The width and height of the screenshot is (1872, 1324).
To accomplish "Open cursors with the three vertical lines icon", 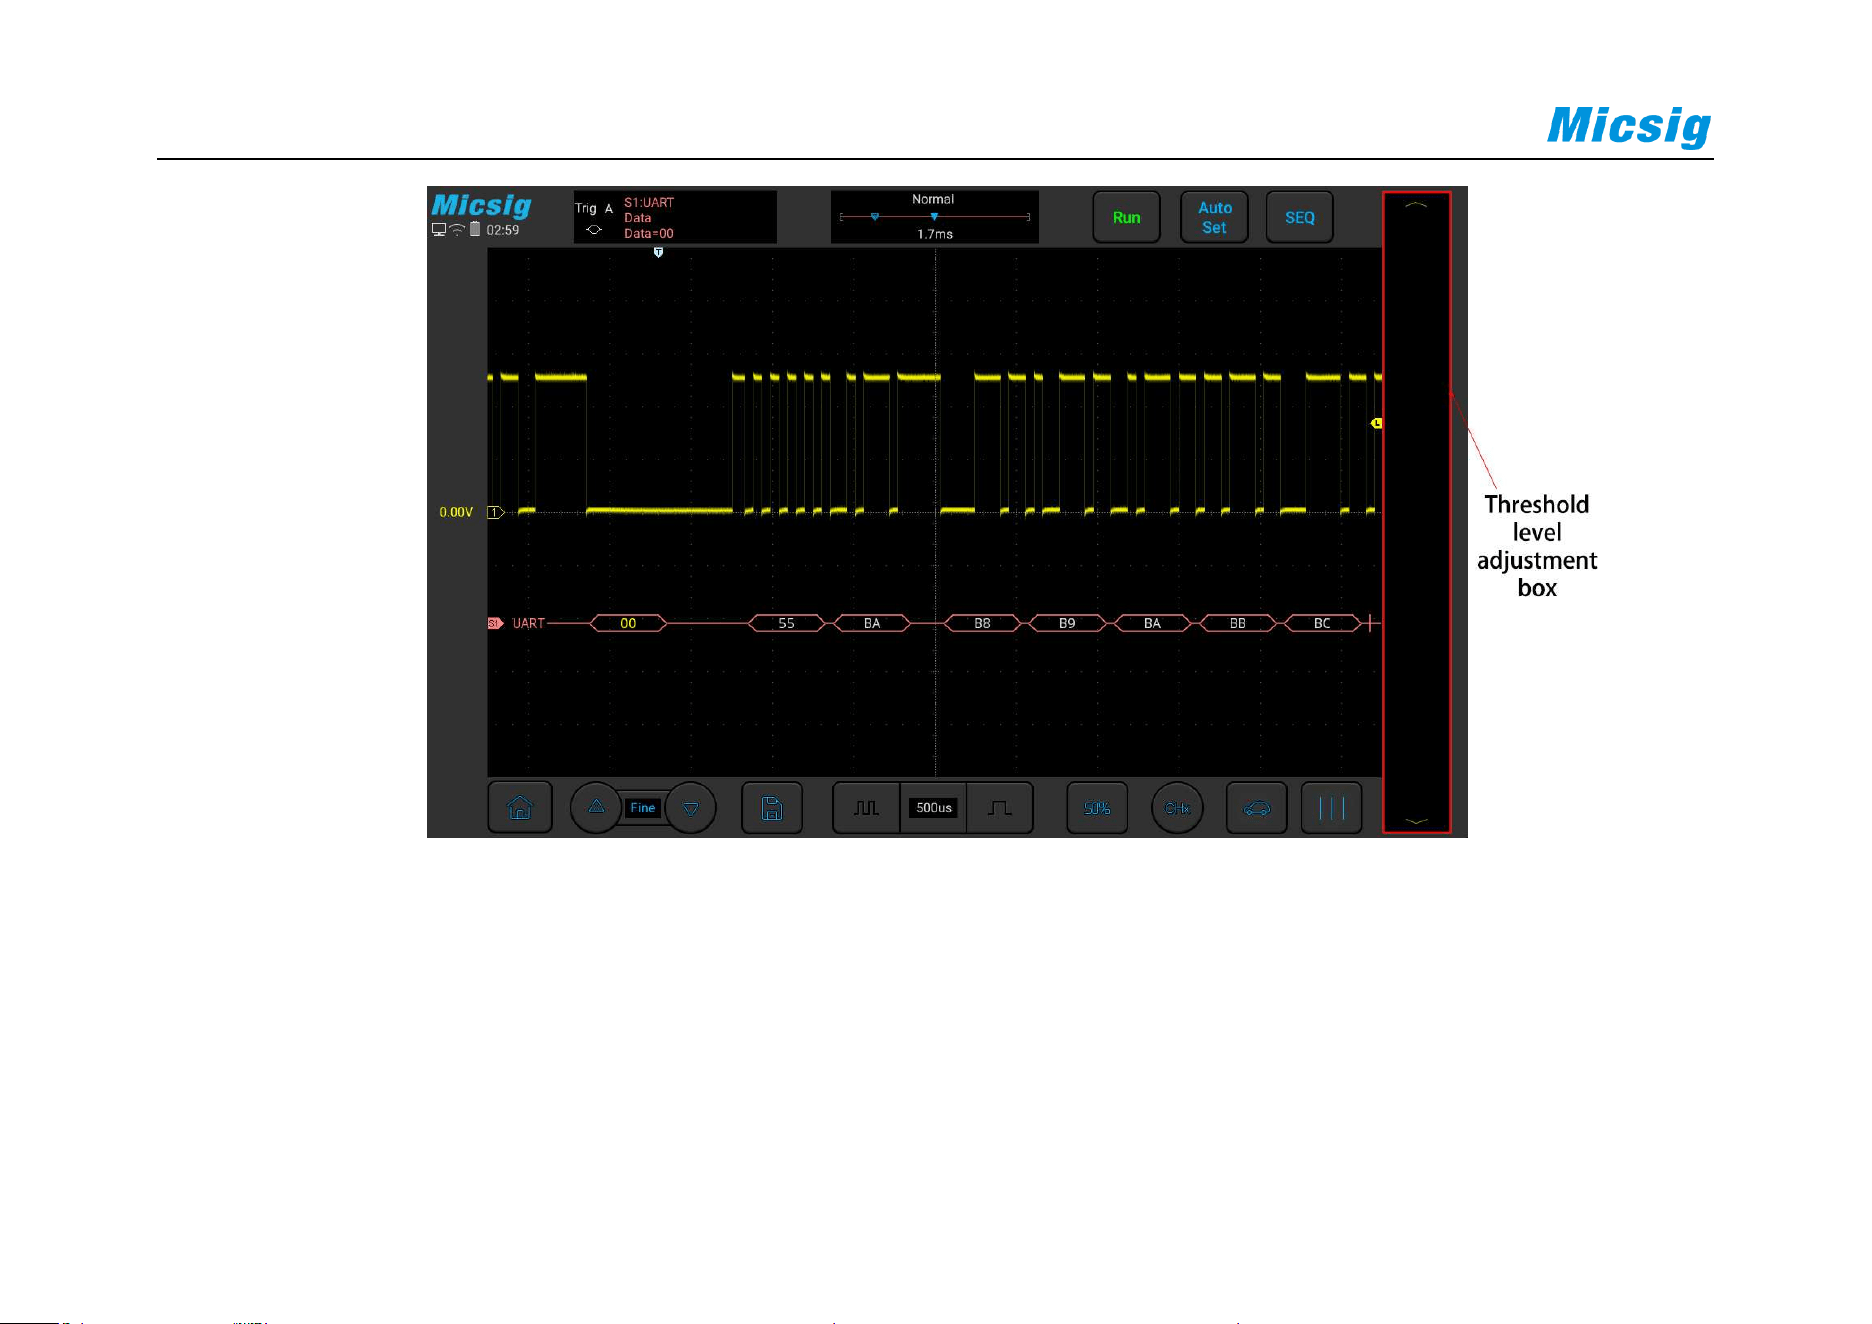I will tap(1332, 808).
